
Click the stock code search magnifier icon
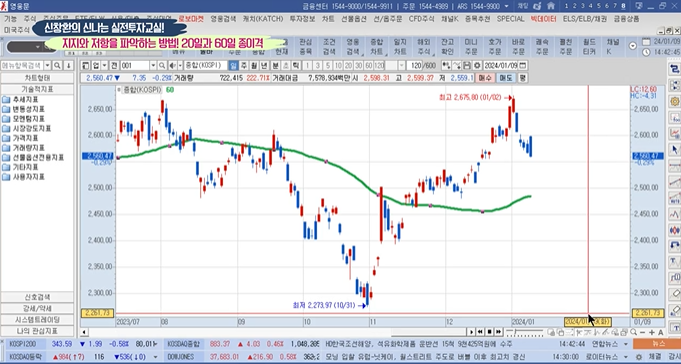pyautogui.click(x=162, y=66)
